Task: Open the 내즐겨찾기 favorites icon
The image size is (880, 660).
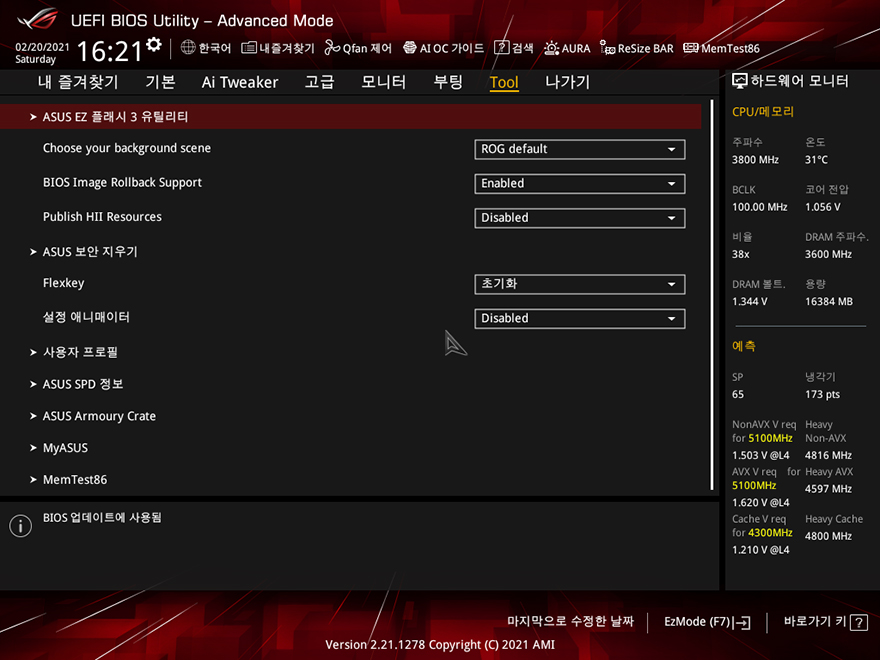Action: (x=249, y=48)
